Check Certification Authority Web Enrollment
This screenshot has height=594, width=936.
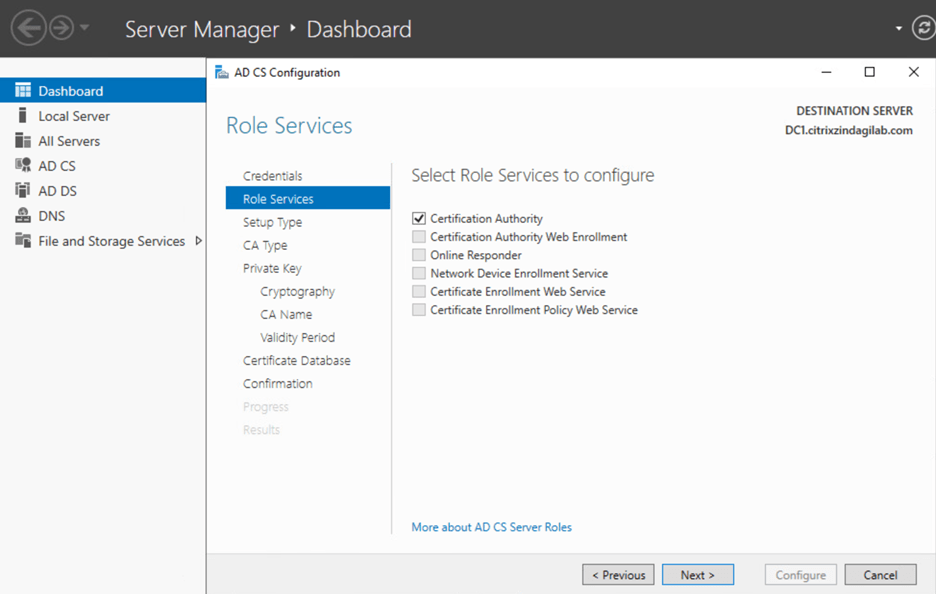click(419, 236)
